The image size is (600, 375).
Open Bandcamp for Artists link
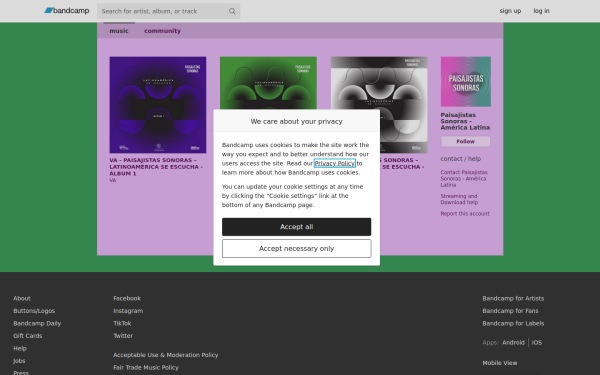click(513, 298)
